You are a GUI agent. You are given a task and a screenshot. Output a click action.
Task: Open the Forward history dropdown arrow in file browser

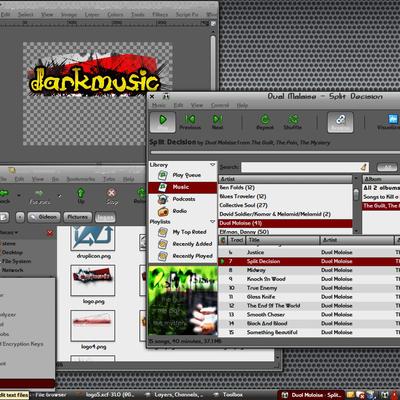pos(60,196)
